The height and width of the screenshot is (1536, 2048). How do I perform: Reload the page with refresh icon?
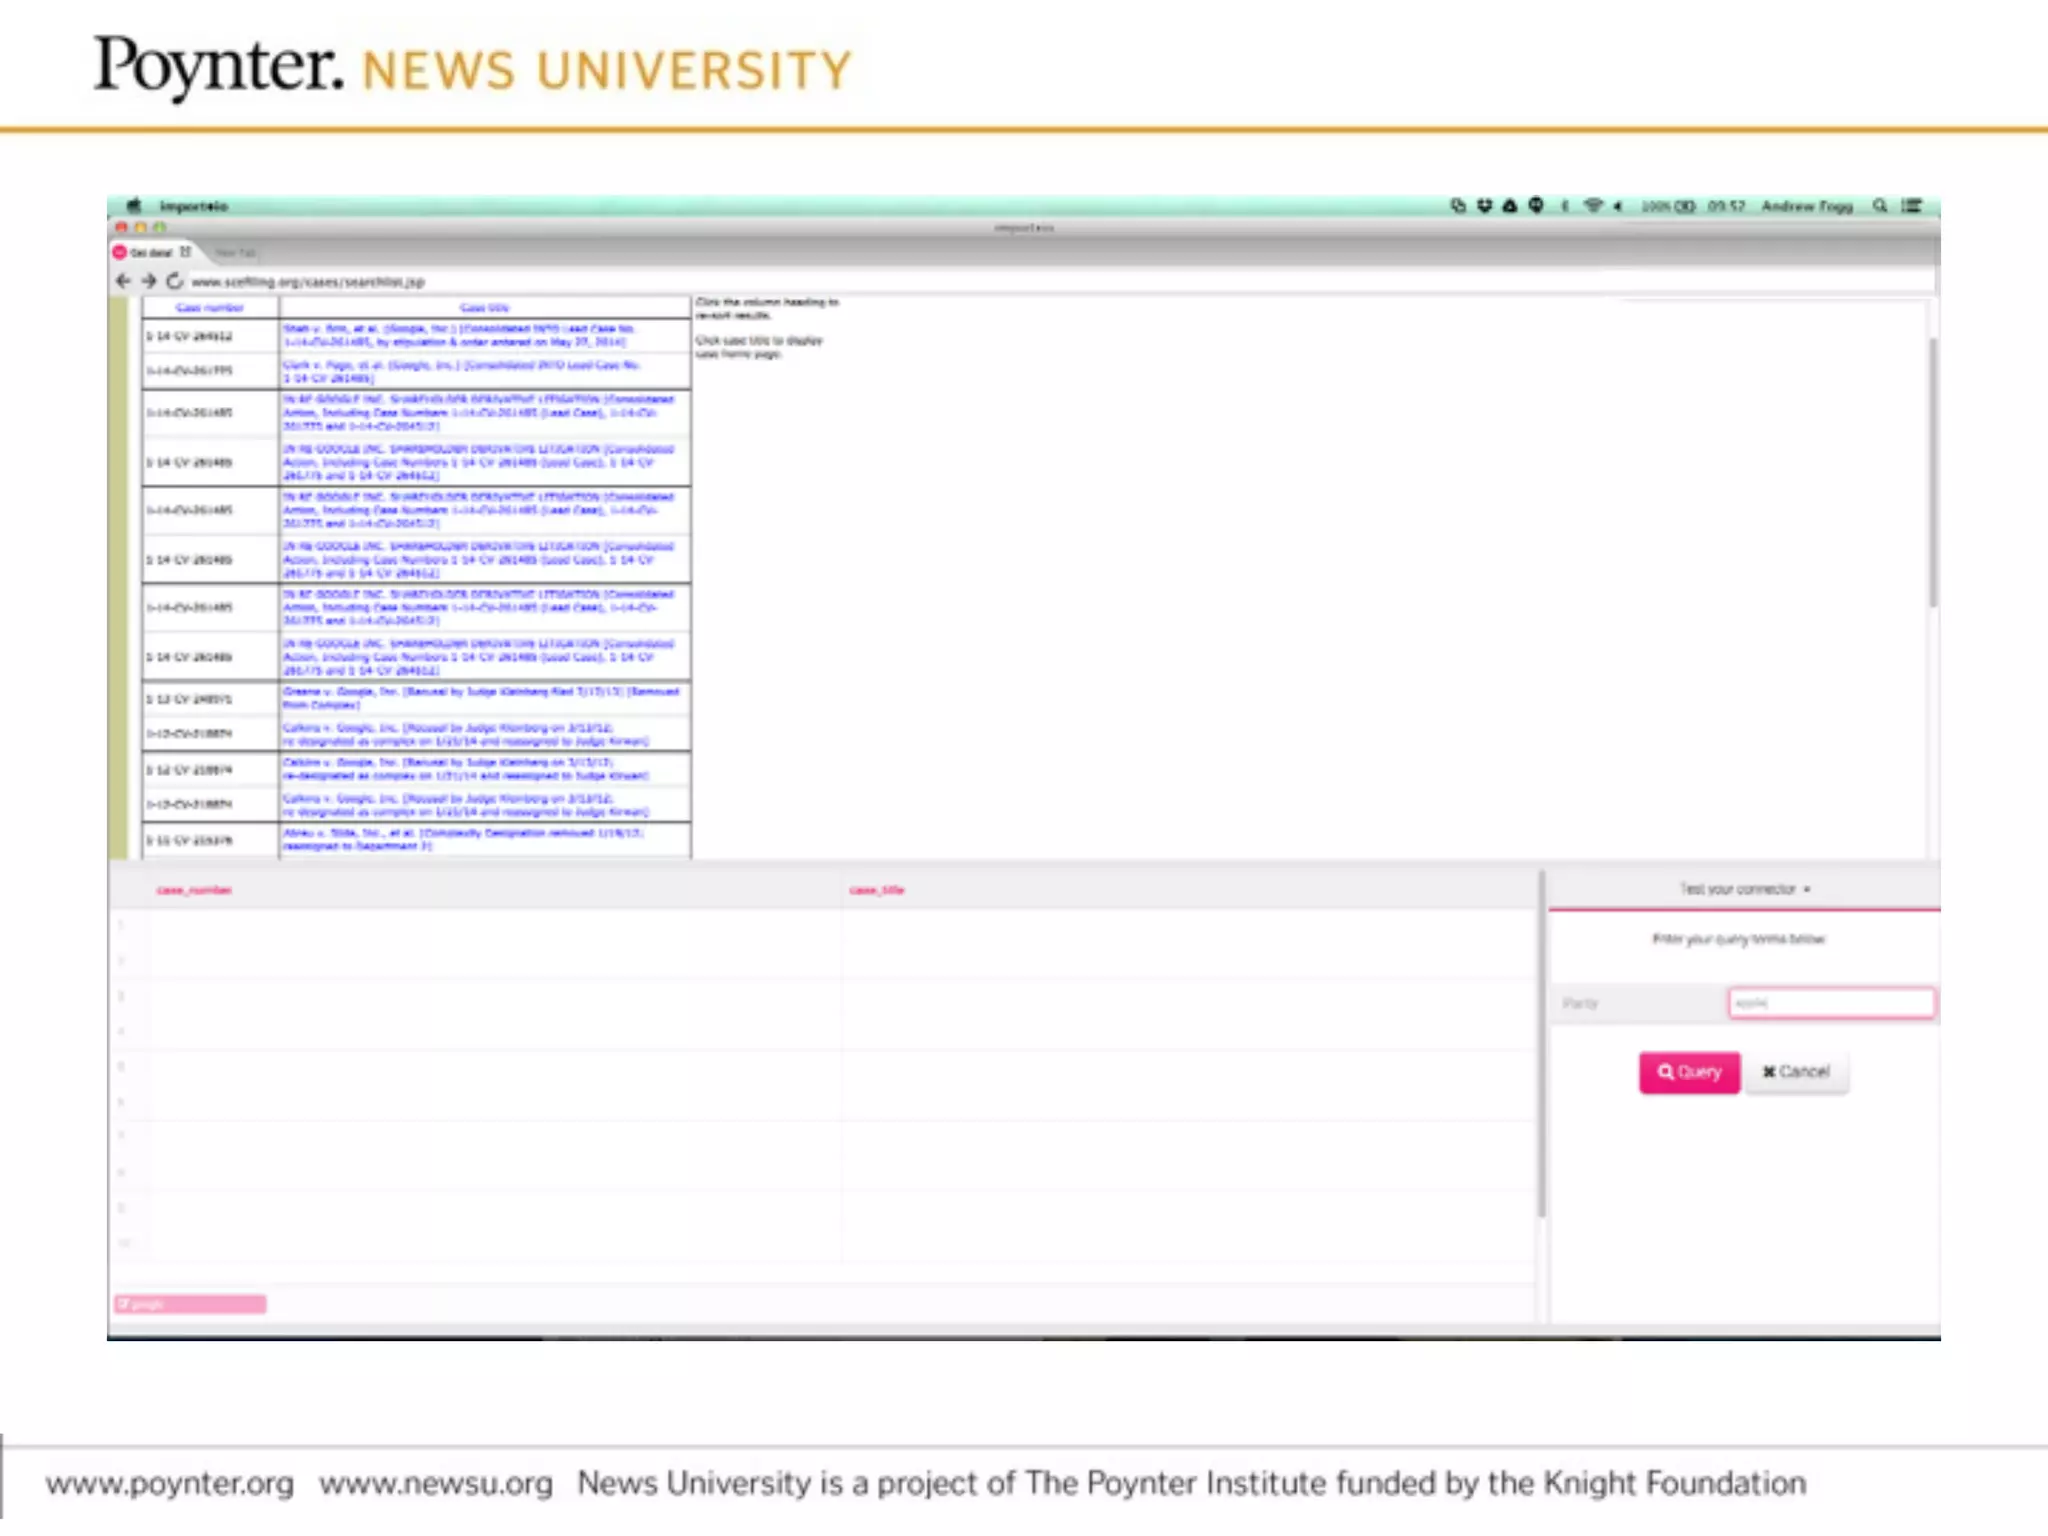pos(175,281)
